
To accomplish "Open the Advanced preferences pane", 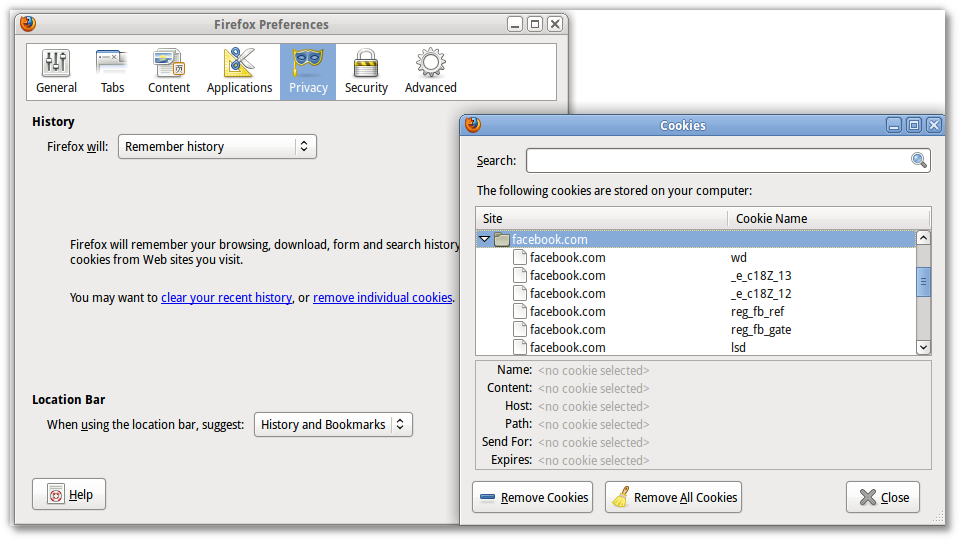I will (x=430, y=72).
